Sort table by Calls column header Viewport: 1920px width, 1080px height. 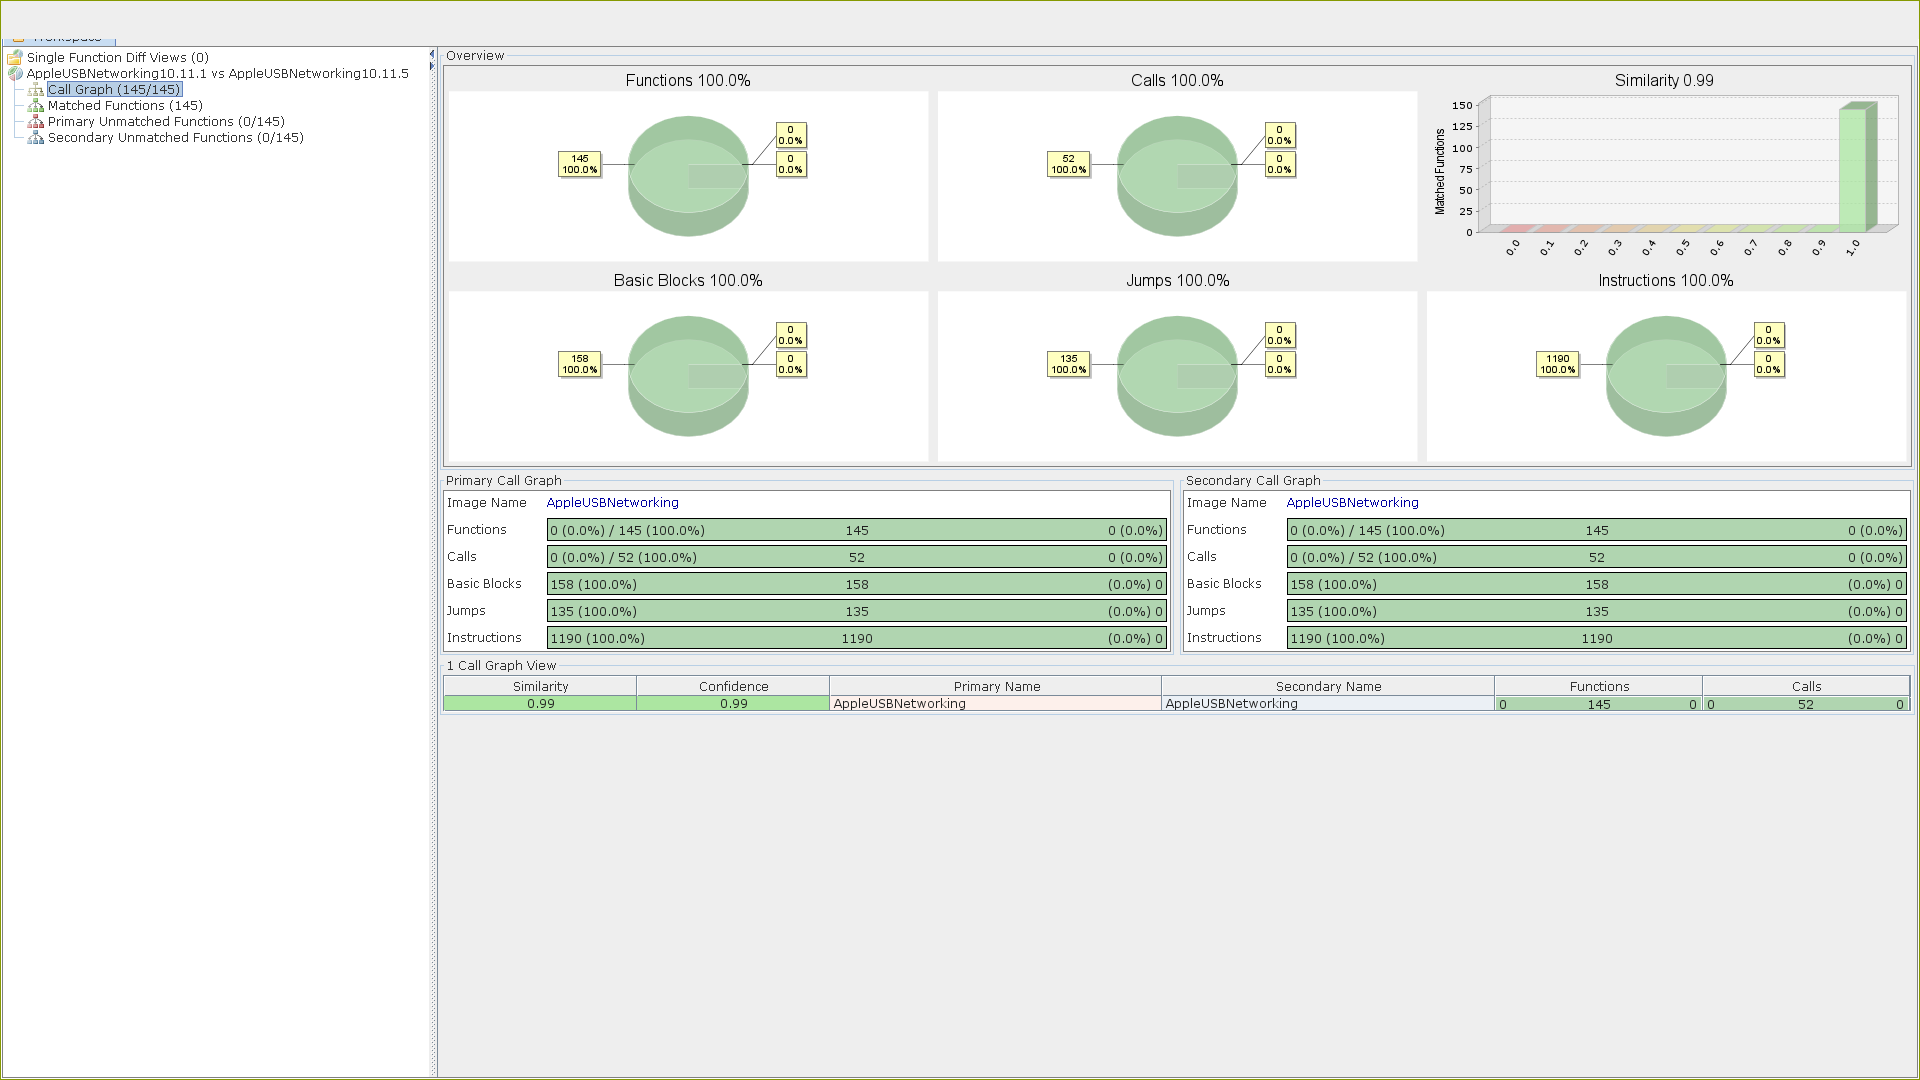click(1806, 686)
